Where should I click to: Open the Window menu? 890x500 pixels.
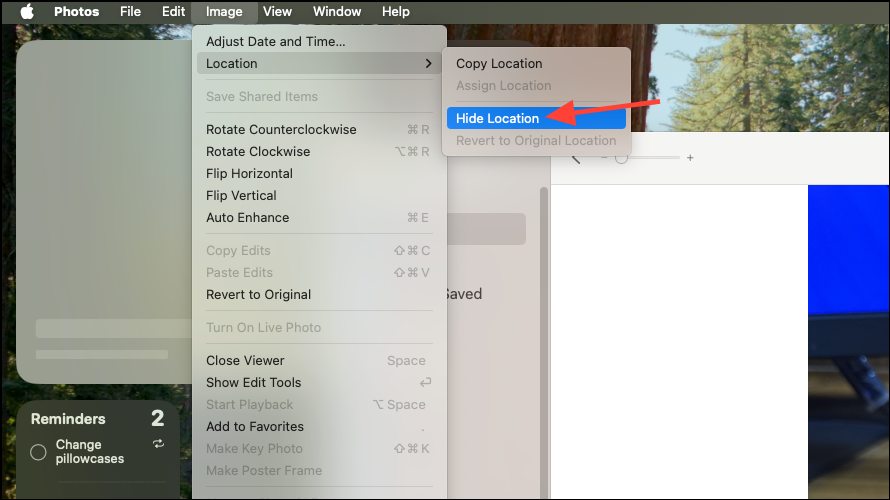click(337, 12)
